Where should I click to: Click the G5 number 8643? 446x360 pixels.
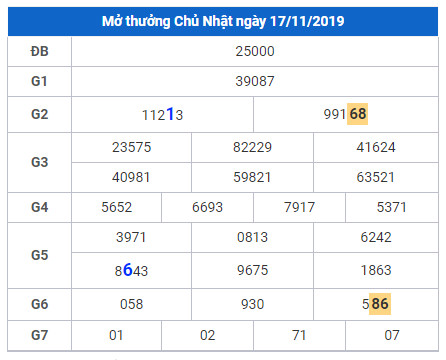pyautogui.click(x=131, y=270)
